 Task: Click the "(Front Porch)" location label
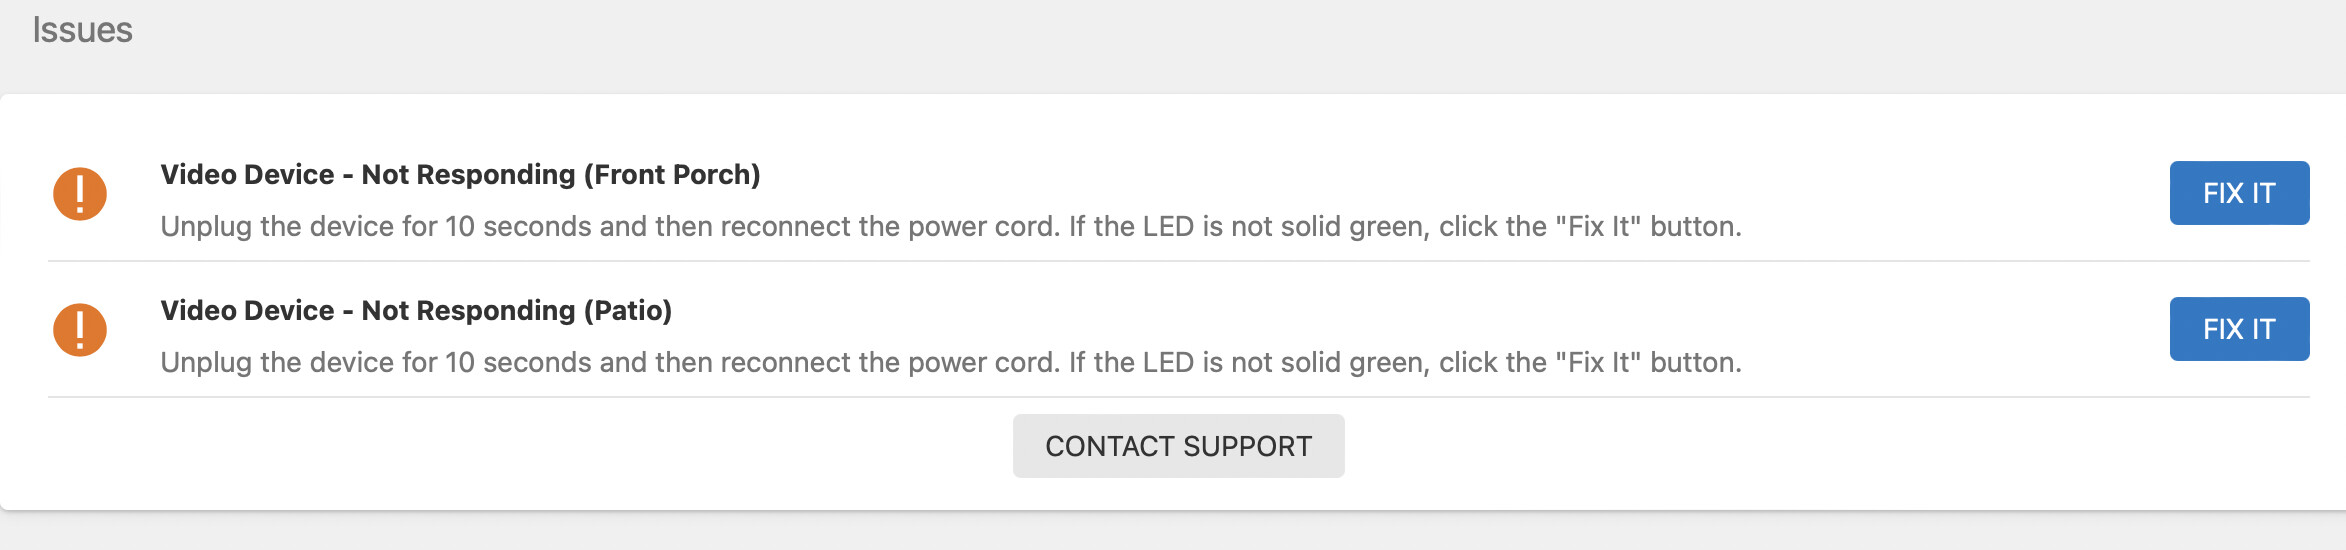672,175
